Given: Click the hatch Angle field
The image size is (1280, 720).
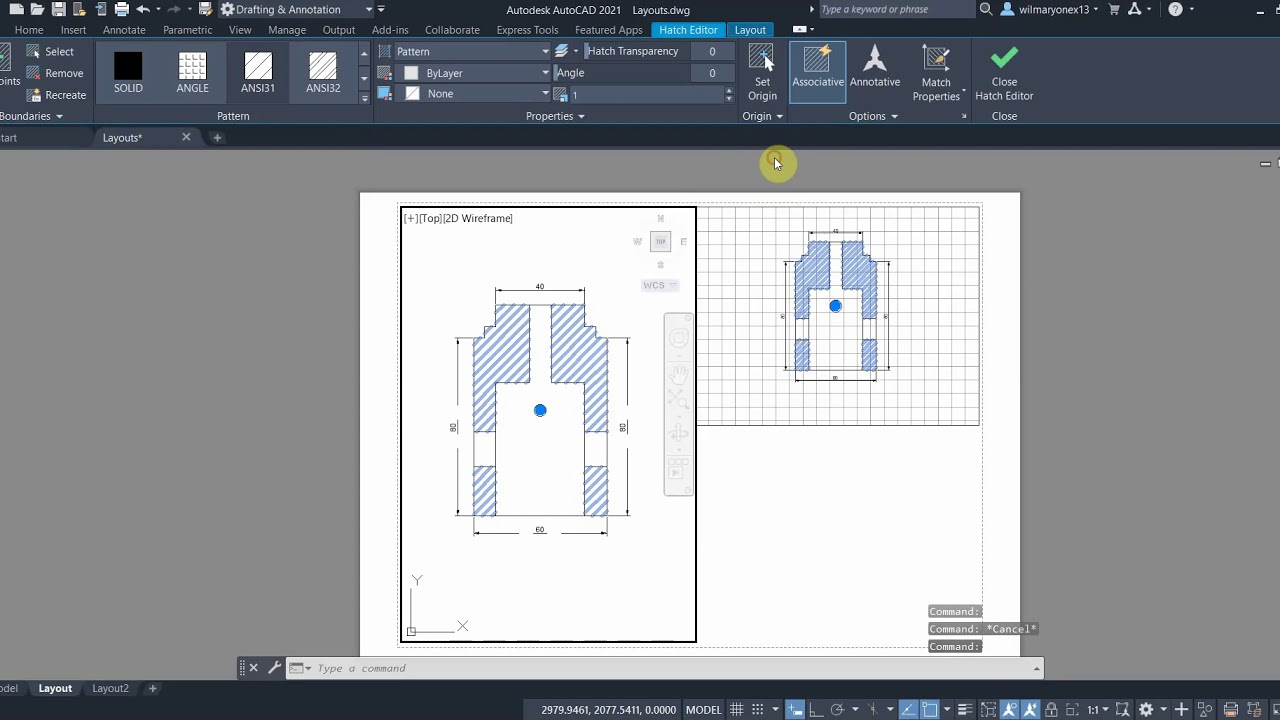Looking at the screenshot, I should [x=645, y=73].
